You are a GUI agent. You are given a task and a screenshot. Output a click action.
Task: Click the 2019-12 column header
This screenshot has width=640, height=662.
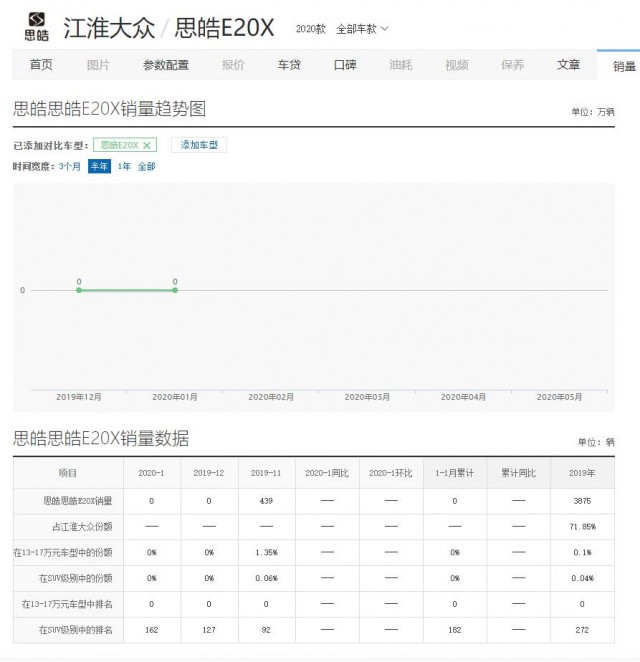coord(209,473)
